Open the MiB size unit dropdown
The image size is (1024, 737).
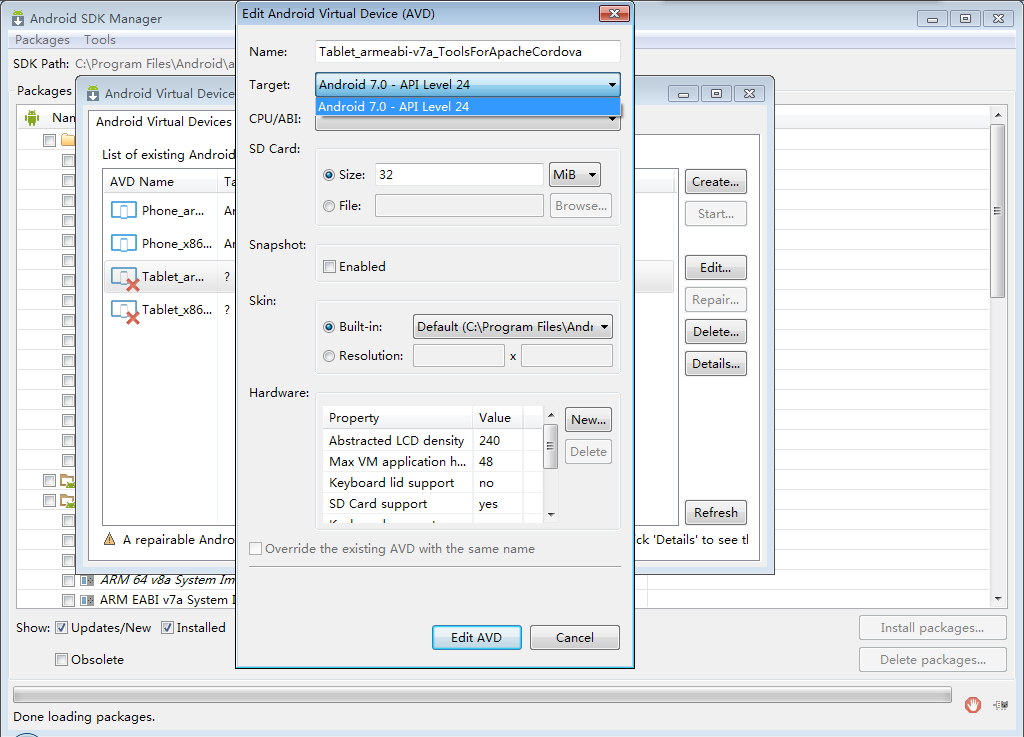click(x=575, y=175)
